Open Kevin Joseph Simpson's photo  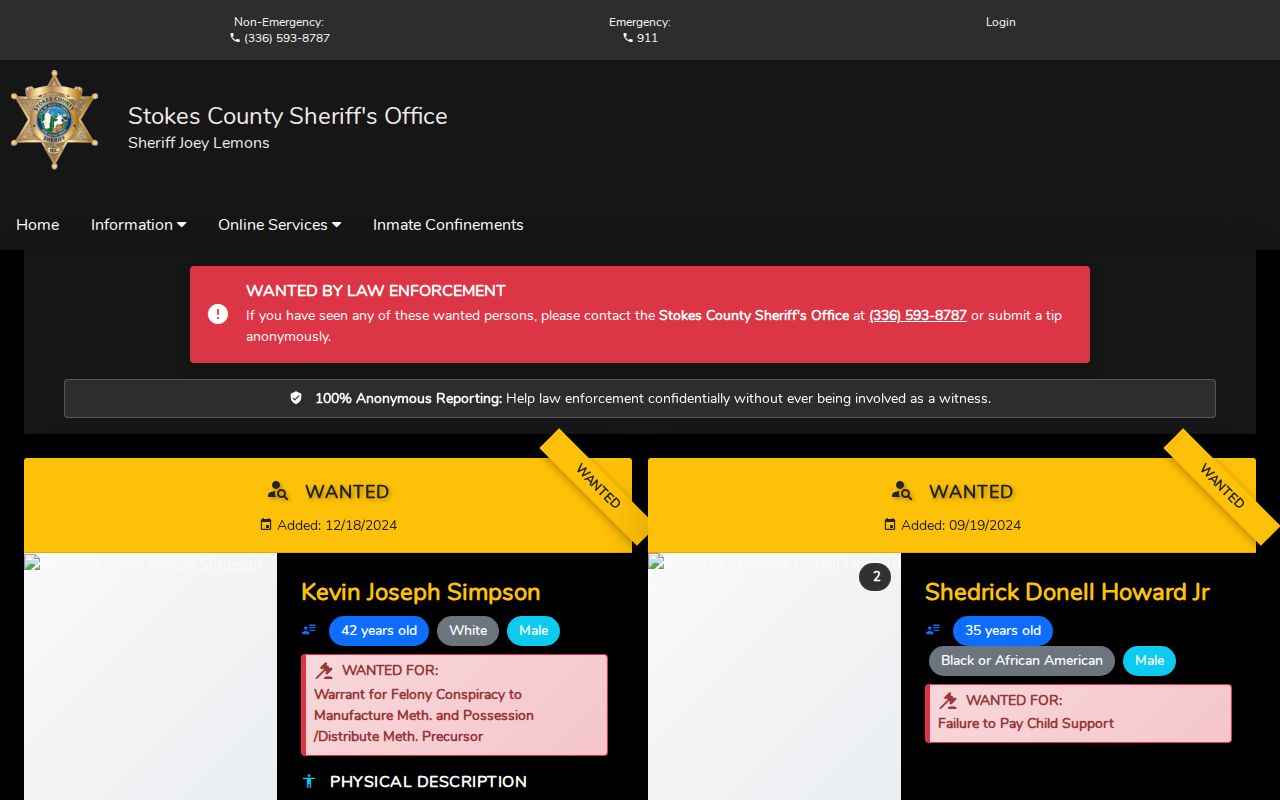(150, 676)
